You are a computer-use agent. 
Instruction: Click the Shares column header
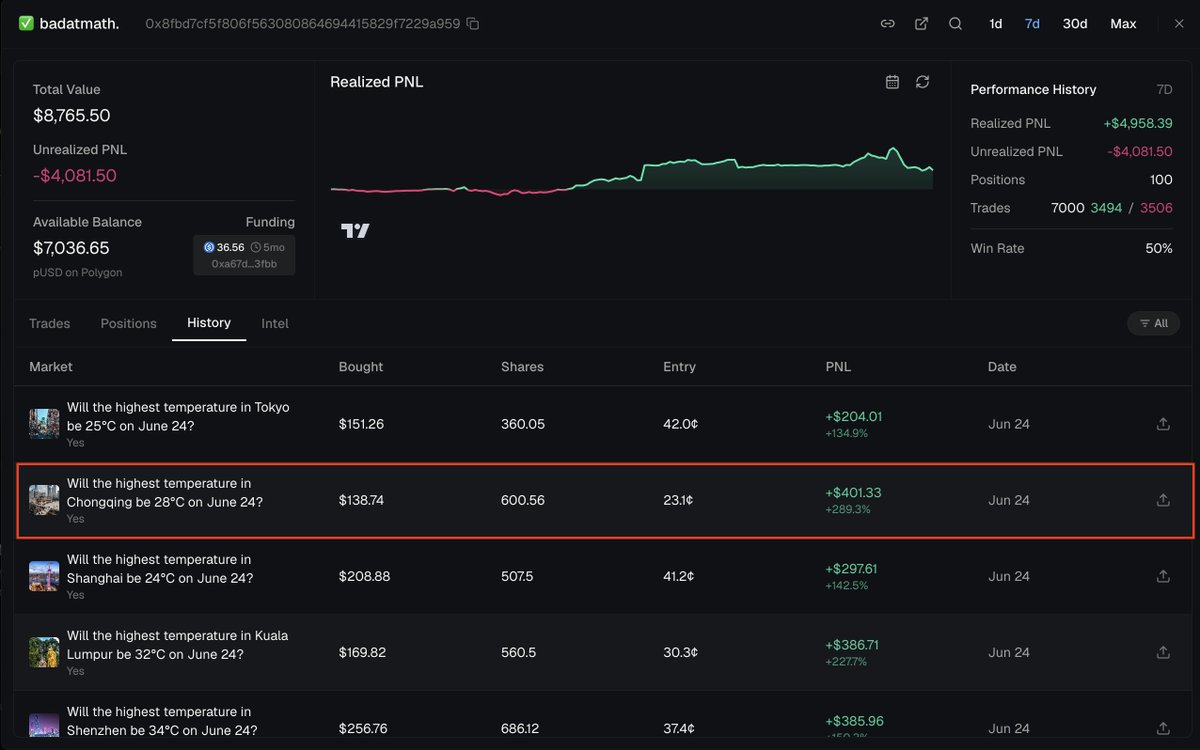pyautogui.click(x=522, y=367)
